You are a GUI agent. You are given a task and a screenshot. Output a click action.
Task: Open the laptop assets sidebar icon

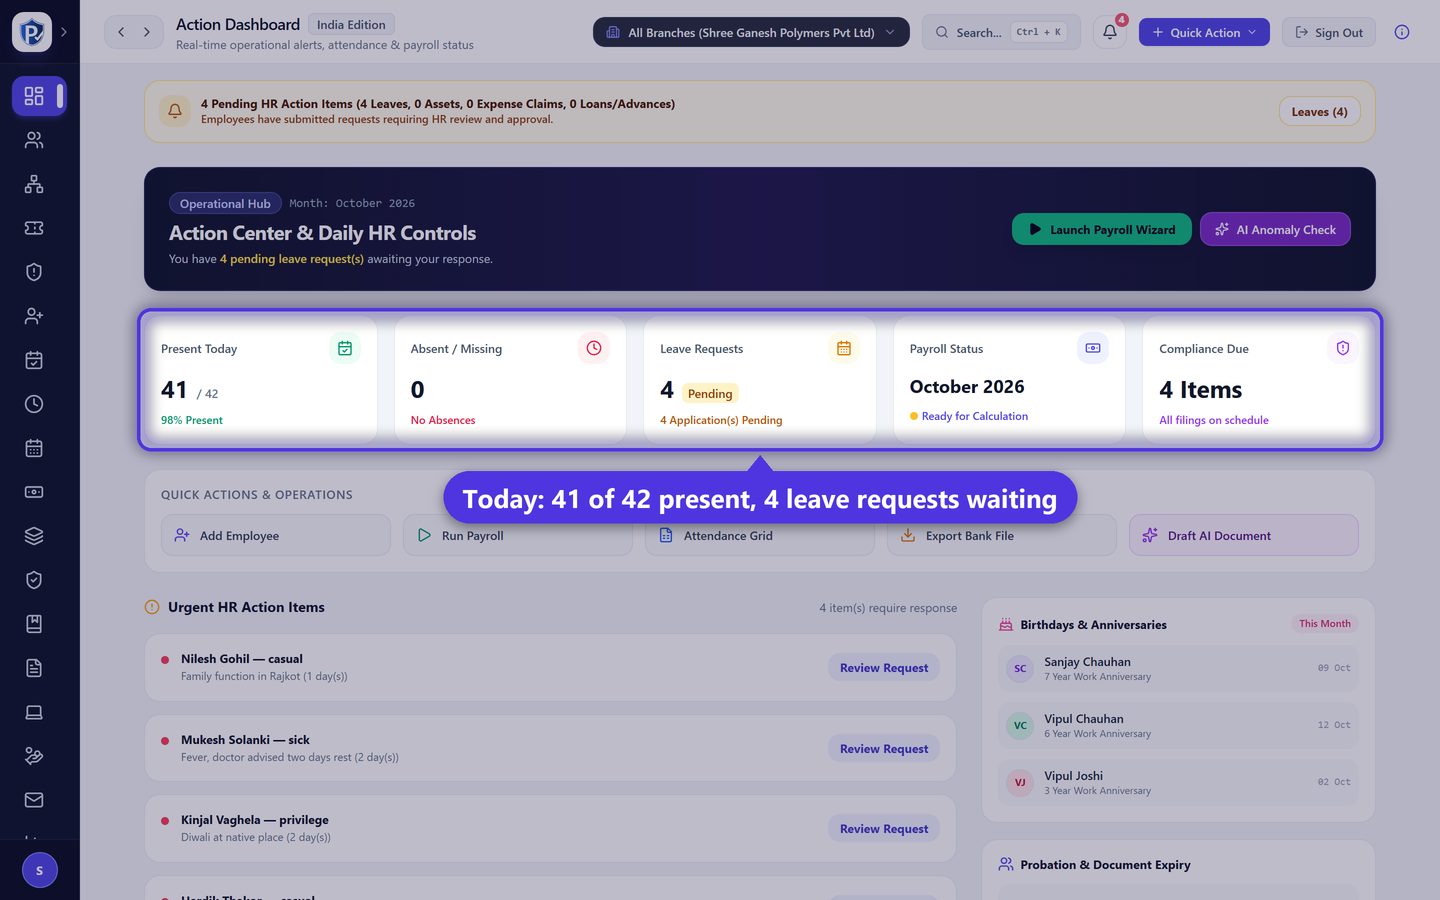tap(34, 712)
